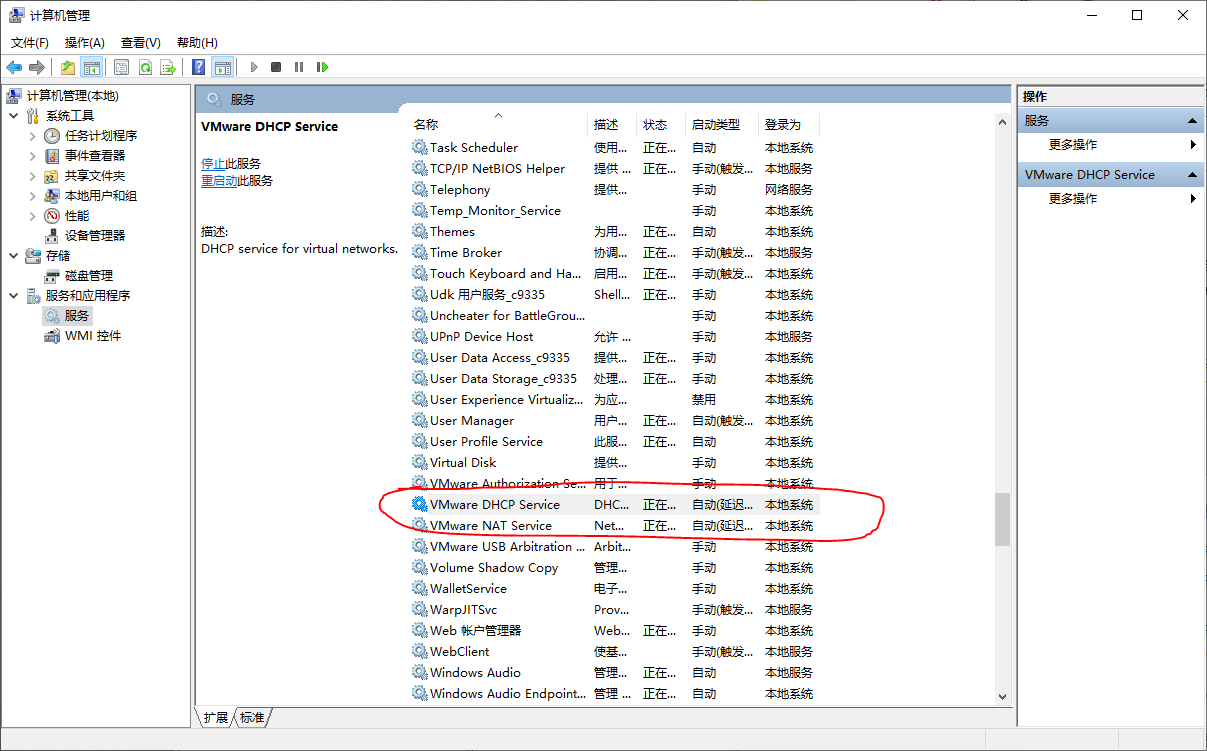1207x751 pixels.
Task: Stop the service using the stop icon
Action: [275, 67]
